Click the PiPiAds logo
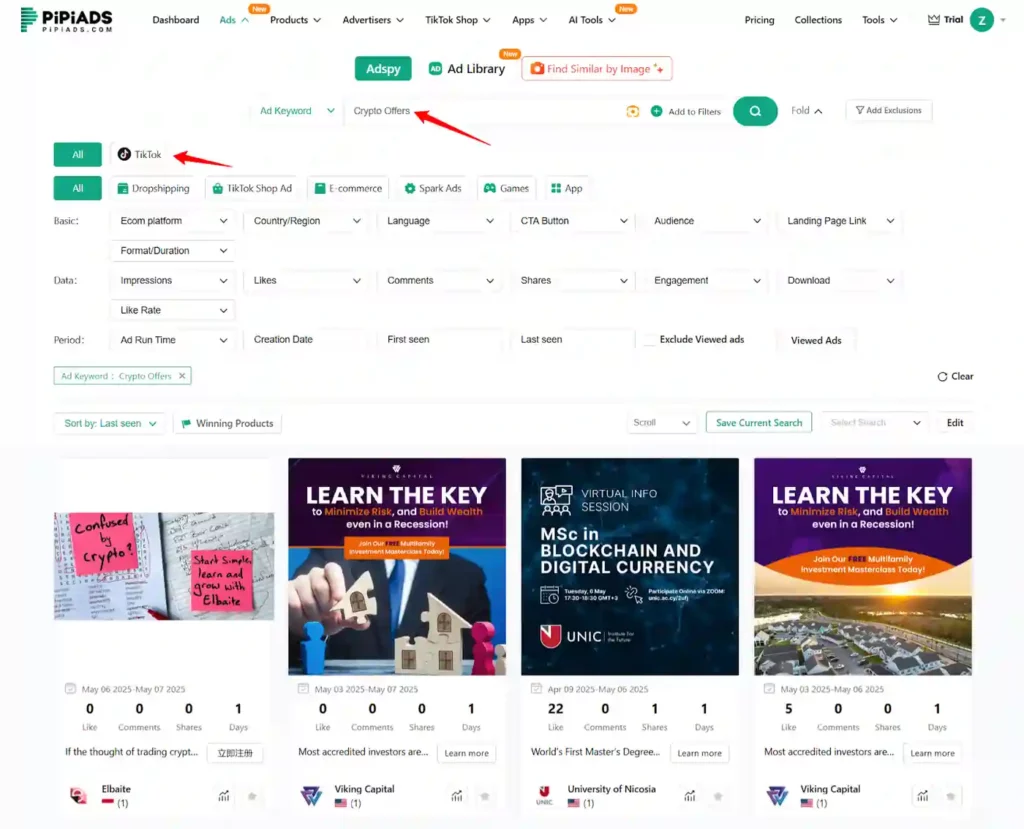This screenshot has width=1024, height=829. (65, 19)
